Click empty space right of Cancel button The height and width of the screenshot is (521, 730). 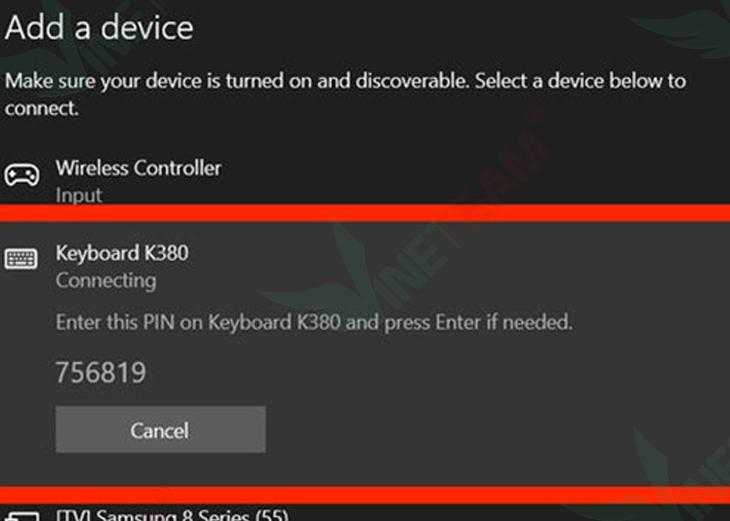493,429
